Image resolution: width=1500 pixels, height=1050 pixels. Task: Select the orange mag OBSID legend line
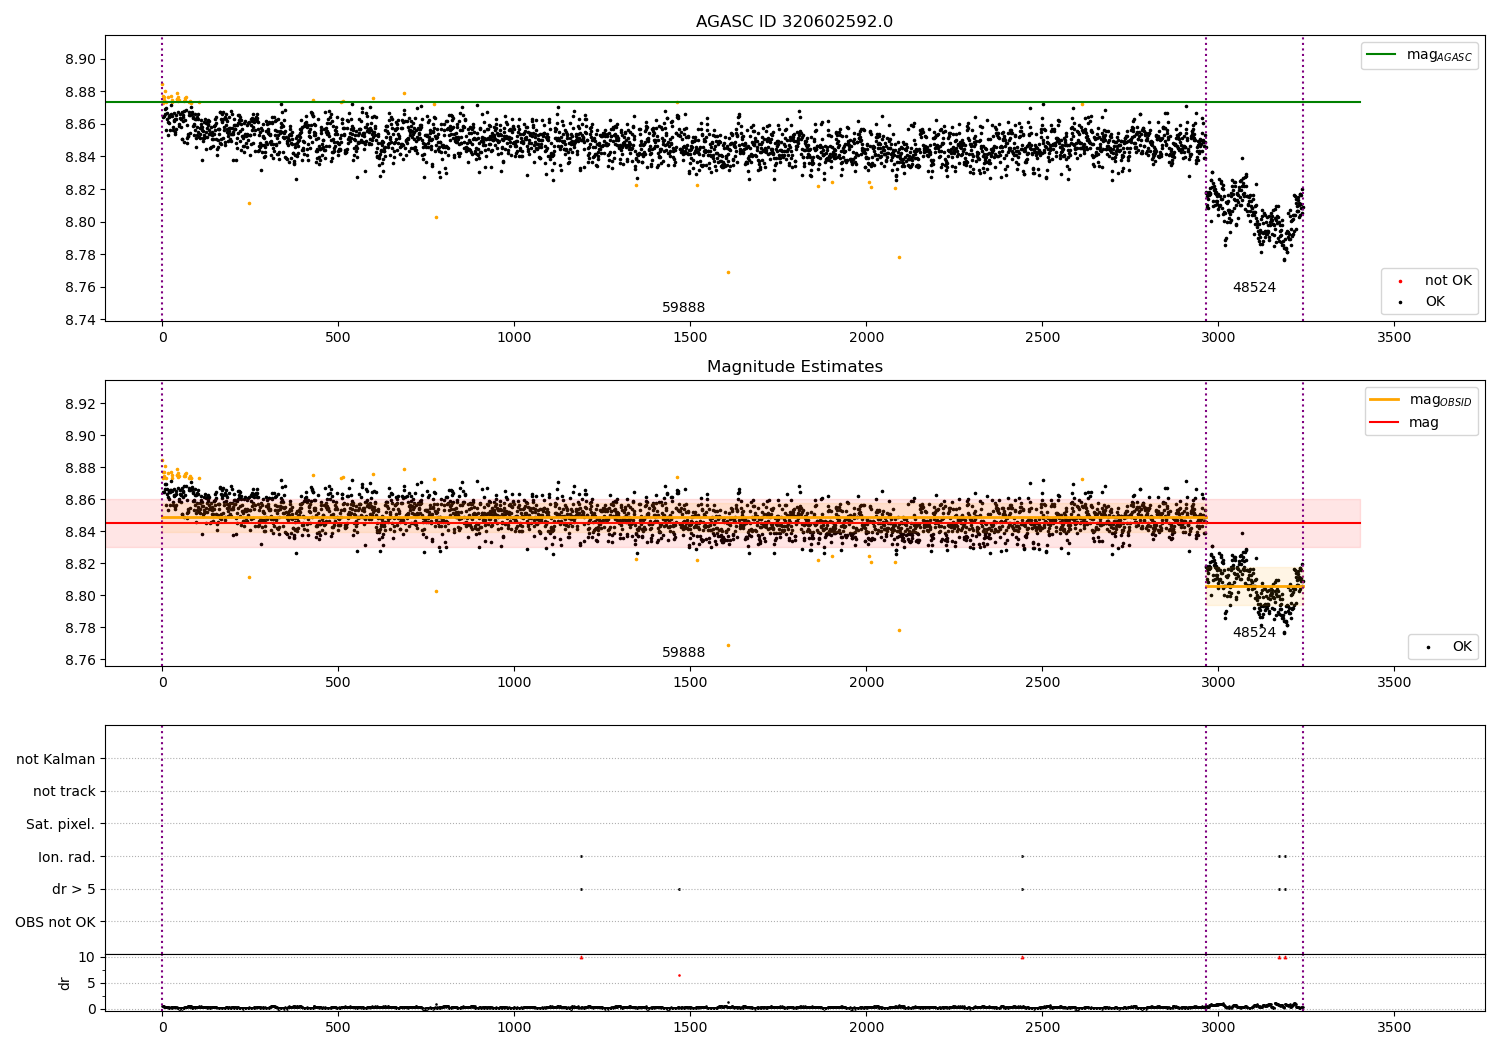1385,400
